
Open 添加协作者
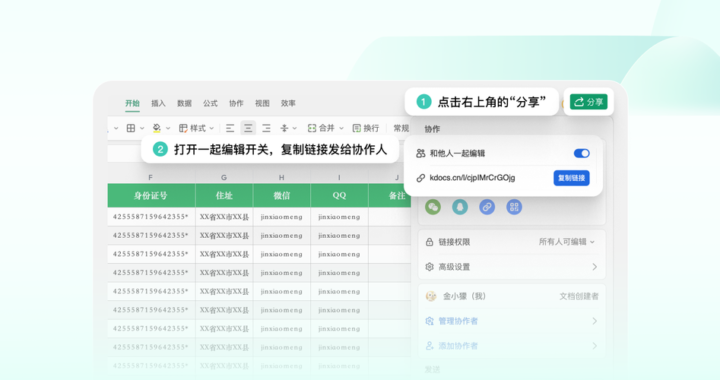click(458, 346)
